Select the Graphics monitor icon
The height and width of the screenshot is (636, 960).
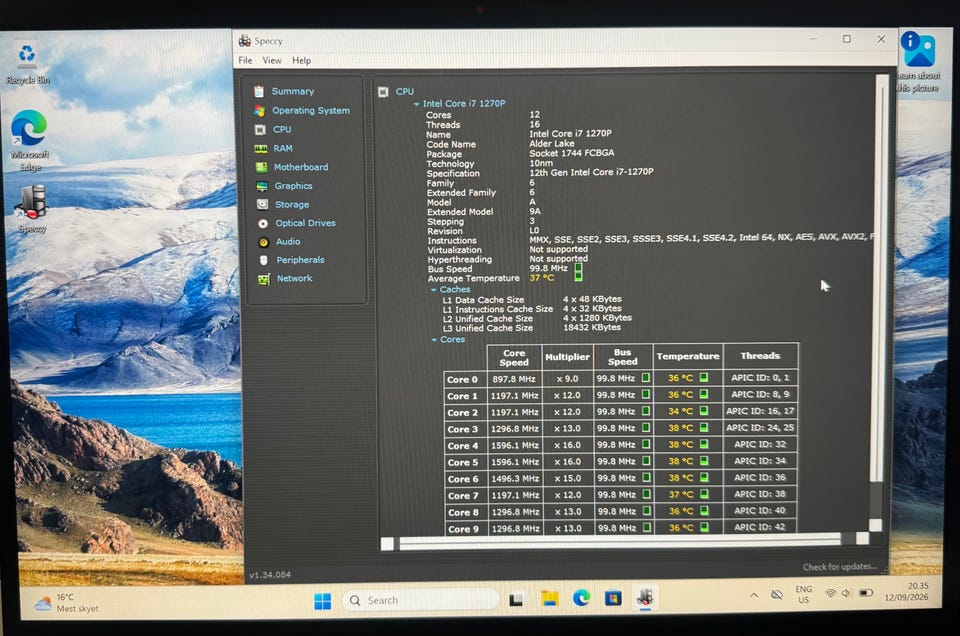tap(262, 186)
